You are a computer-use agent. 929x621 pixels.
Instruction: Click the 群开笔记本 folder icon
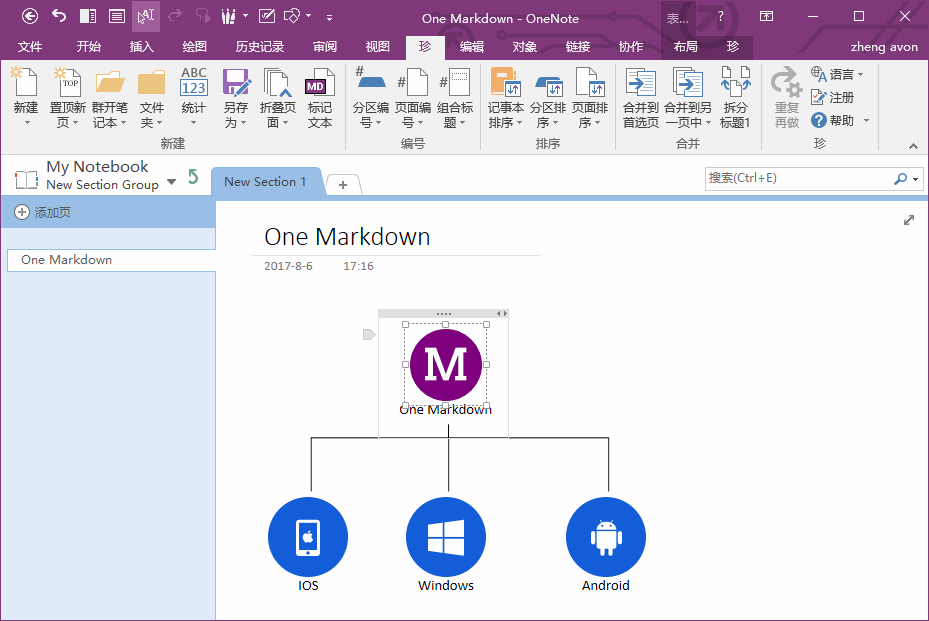coord(110,82)
